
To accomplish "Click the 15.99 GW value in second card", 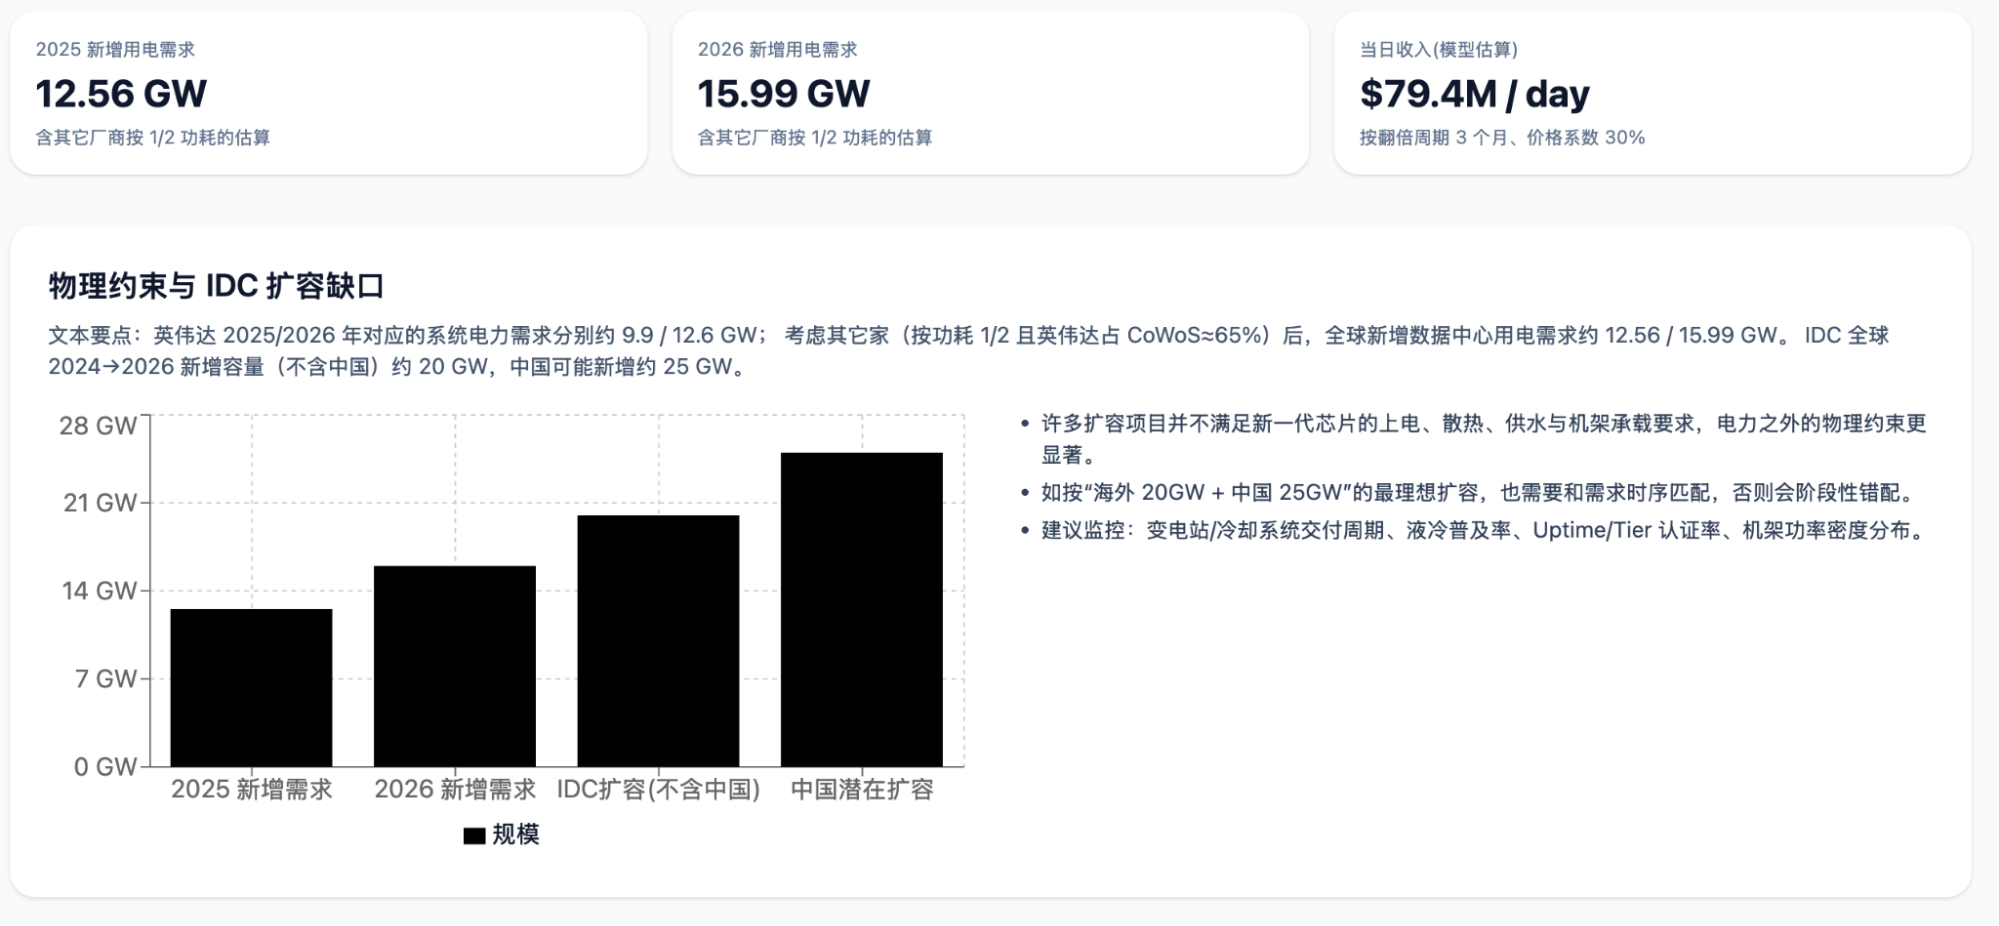I will point(784,94).
